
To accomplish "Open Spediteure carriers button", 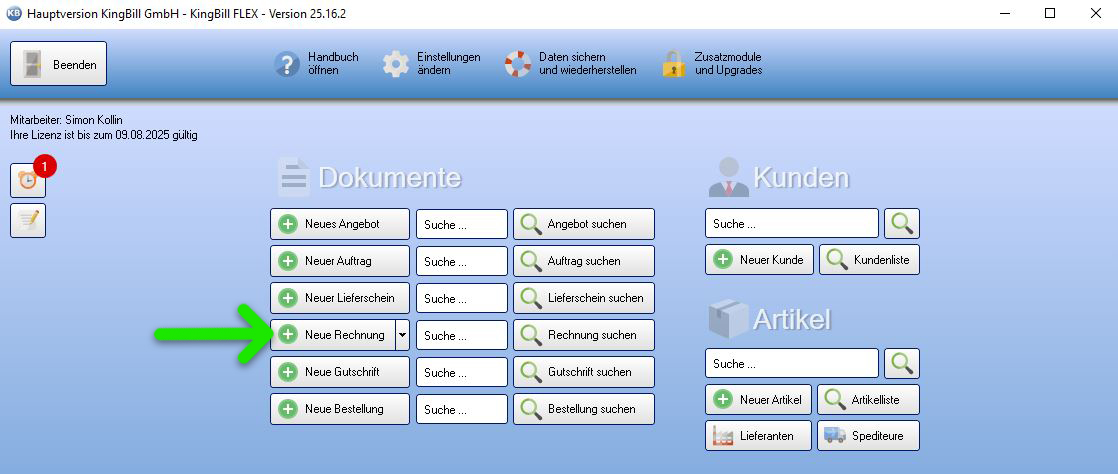I will click(868, 436).
